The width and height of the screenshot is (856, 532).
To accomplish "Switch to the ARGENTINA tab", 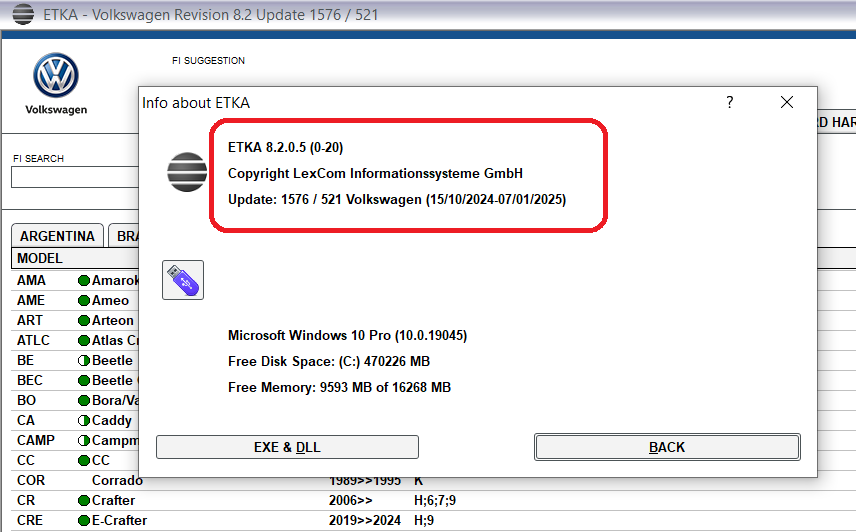I will click(57, 236).
